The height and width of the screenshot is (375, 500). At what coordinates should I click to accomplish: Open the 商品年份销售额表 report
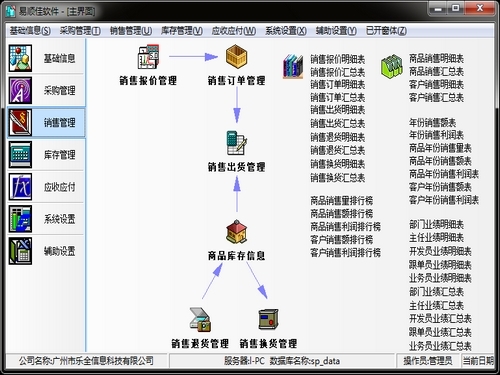pyautogui.click(x=440, y=161)
